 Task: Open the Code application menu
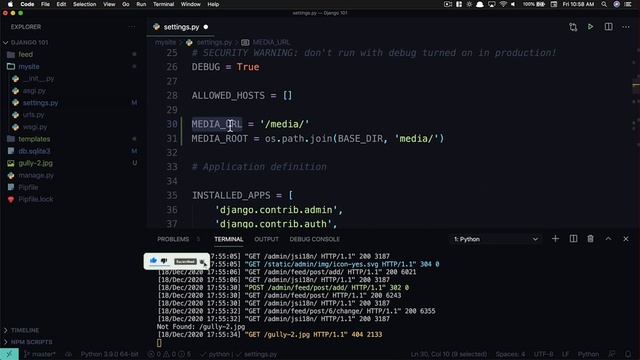click(x=27, y=4)
